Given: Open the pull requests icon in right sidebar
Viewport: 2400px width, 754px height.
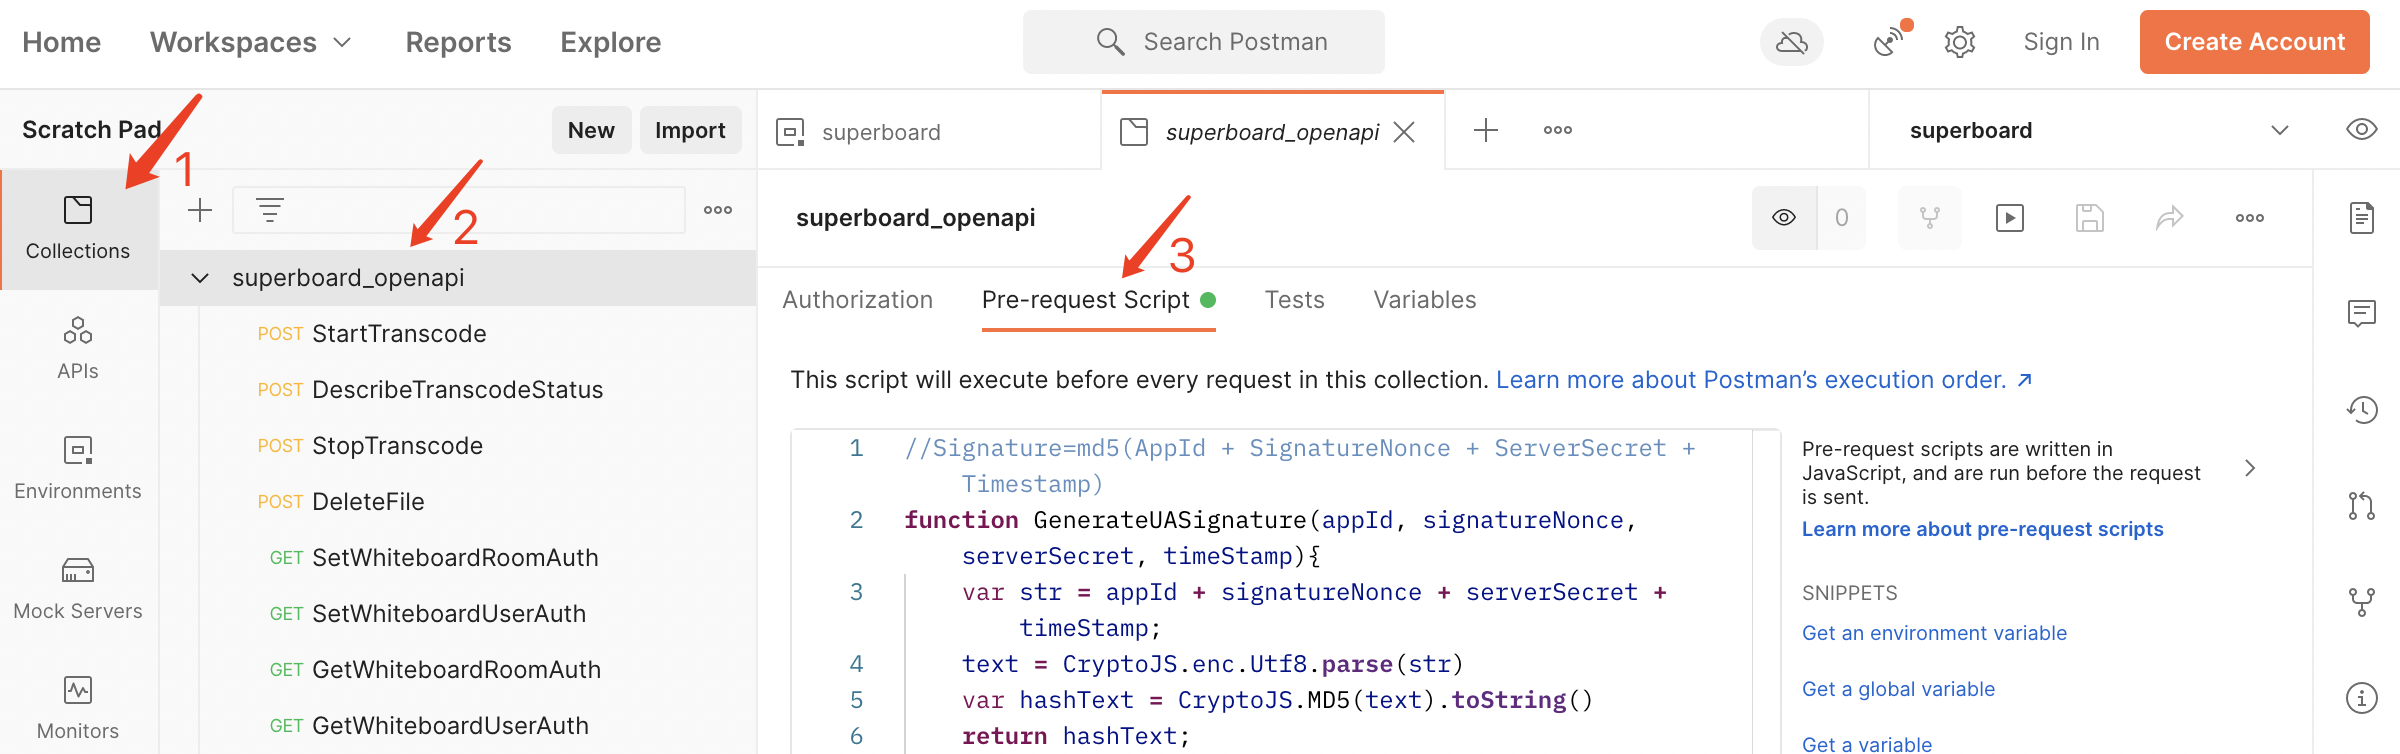Looking at the screenshot, I should 2362,506.
